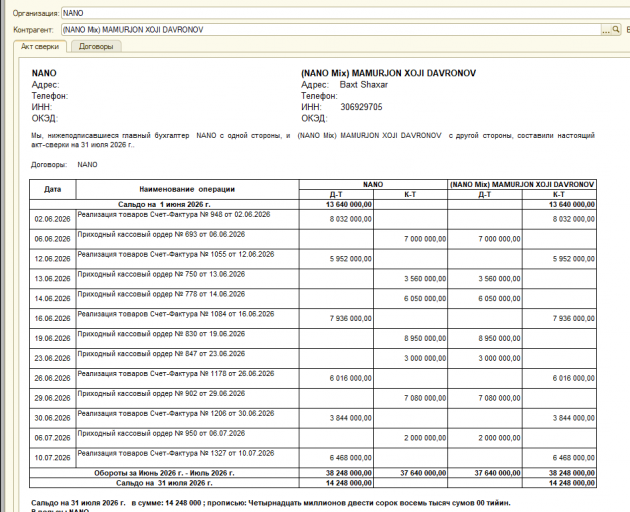Select the date cell 16.06.2026
The height and width of the screenshot is (512, 630).
[53, 319]
